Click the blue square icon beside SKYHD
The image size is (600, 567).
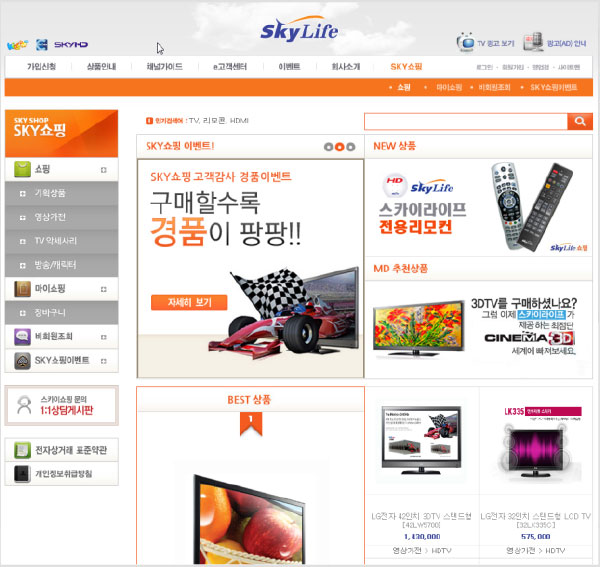click(42, 44)
